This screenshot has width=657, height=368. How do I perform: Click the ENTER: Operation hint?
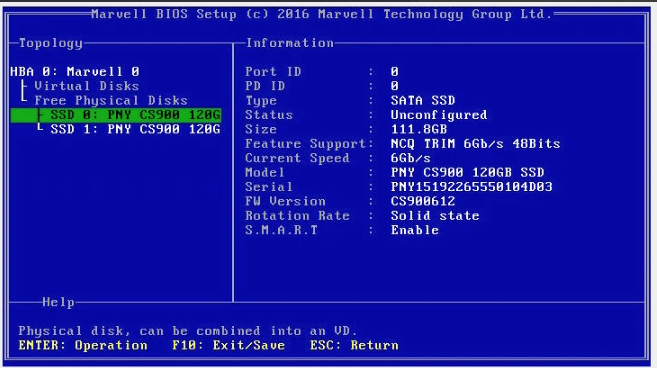click(x=83, y=345)
